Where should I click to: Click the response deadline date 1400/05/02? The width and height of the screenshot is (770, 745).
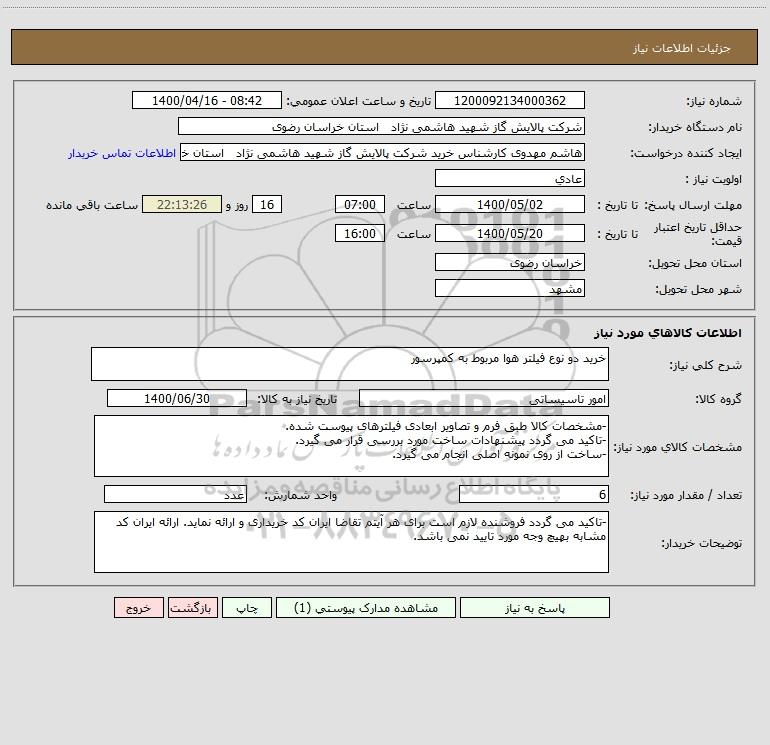pyautogui.click(x=510, y=204)
